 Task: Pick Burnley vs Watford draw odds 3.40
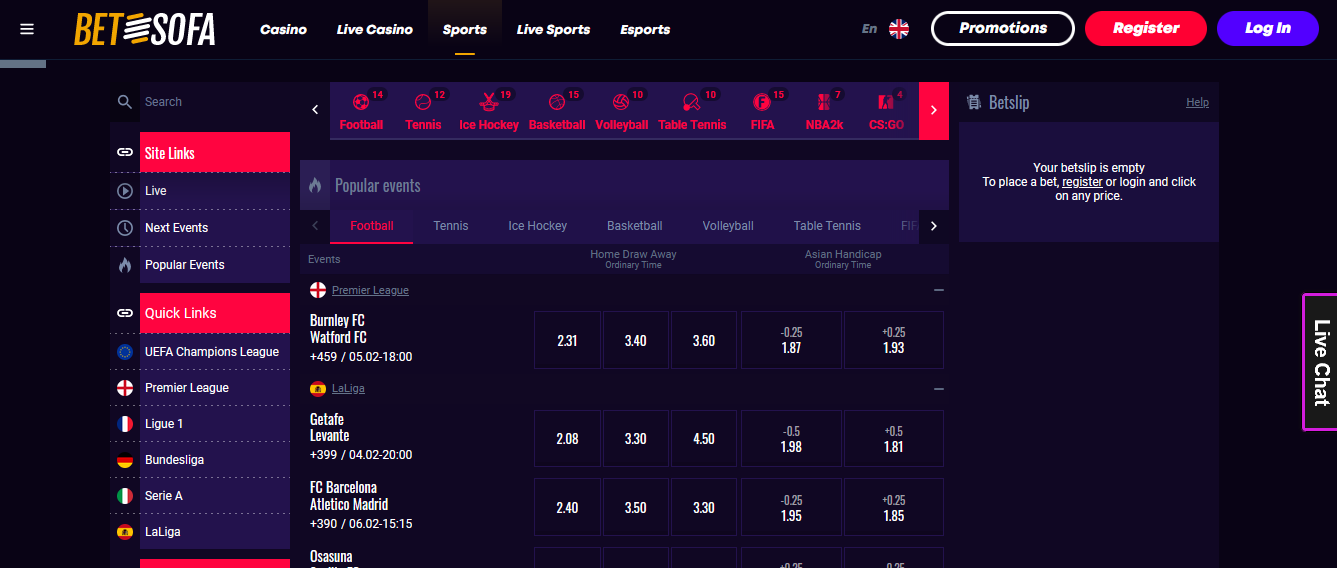[635, 340]
